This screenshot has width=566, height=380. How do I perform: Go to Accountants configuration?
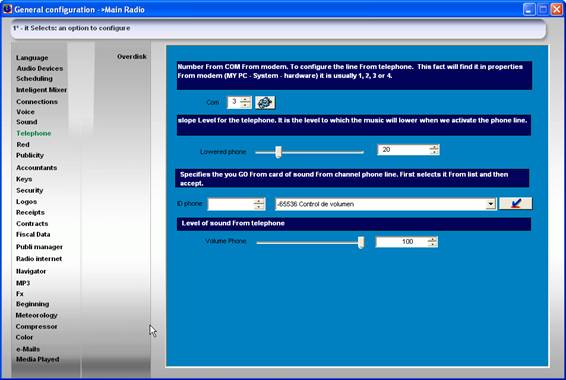(36, 168)
